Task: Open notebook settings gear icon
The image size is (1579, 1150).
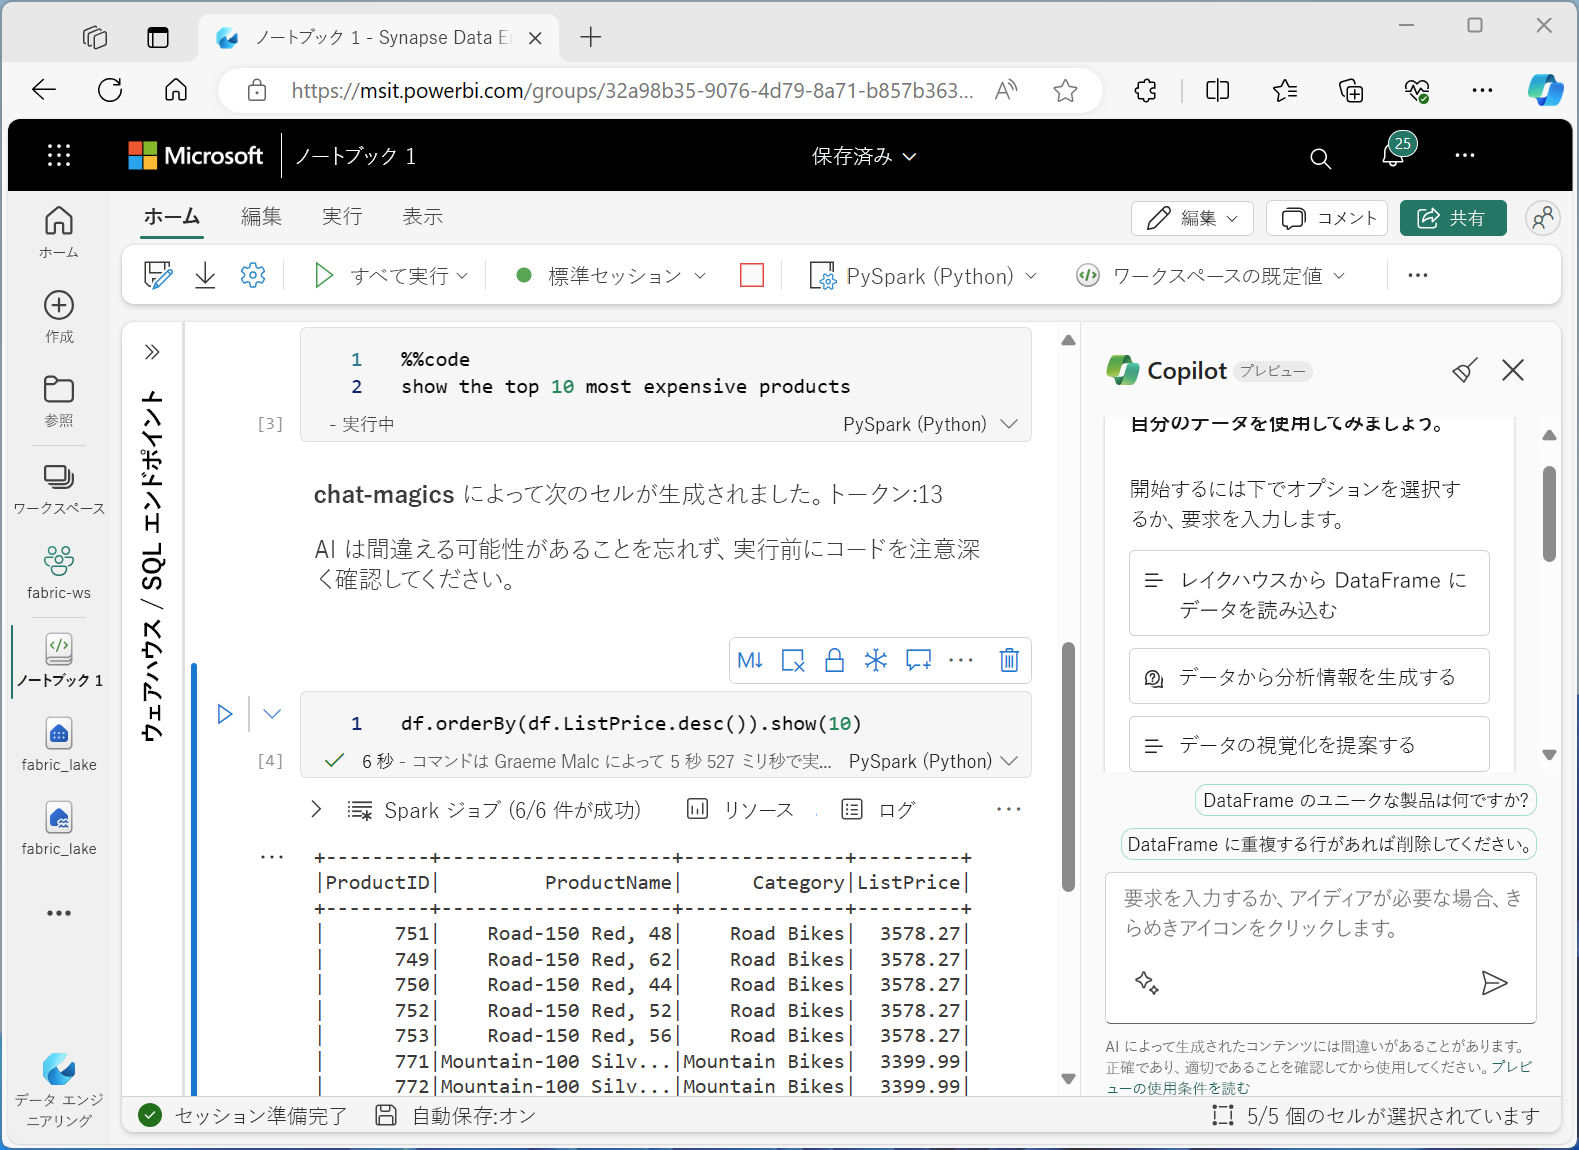Action: tap(253, 275)
